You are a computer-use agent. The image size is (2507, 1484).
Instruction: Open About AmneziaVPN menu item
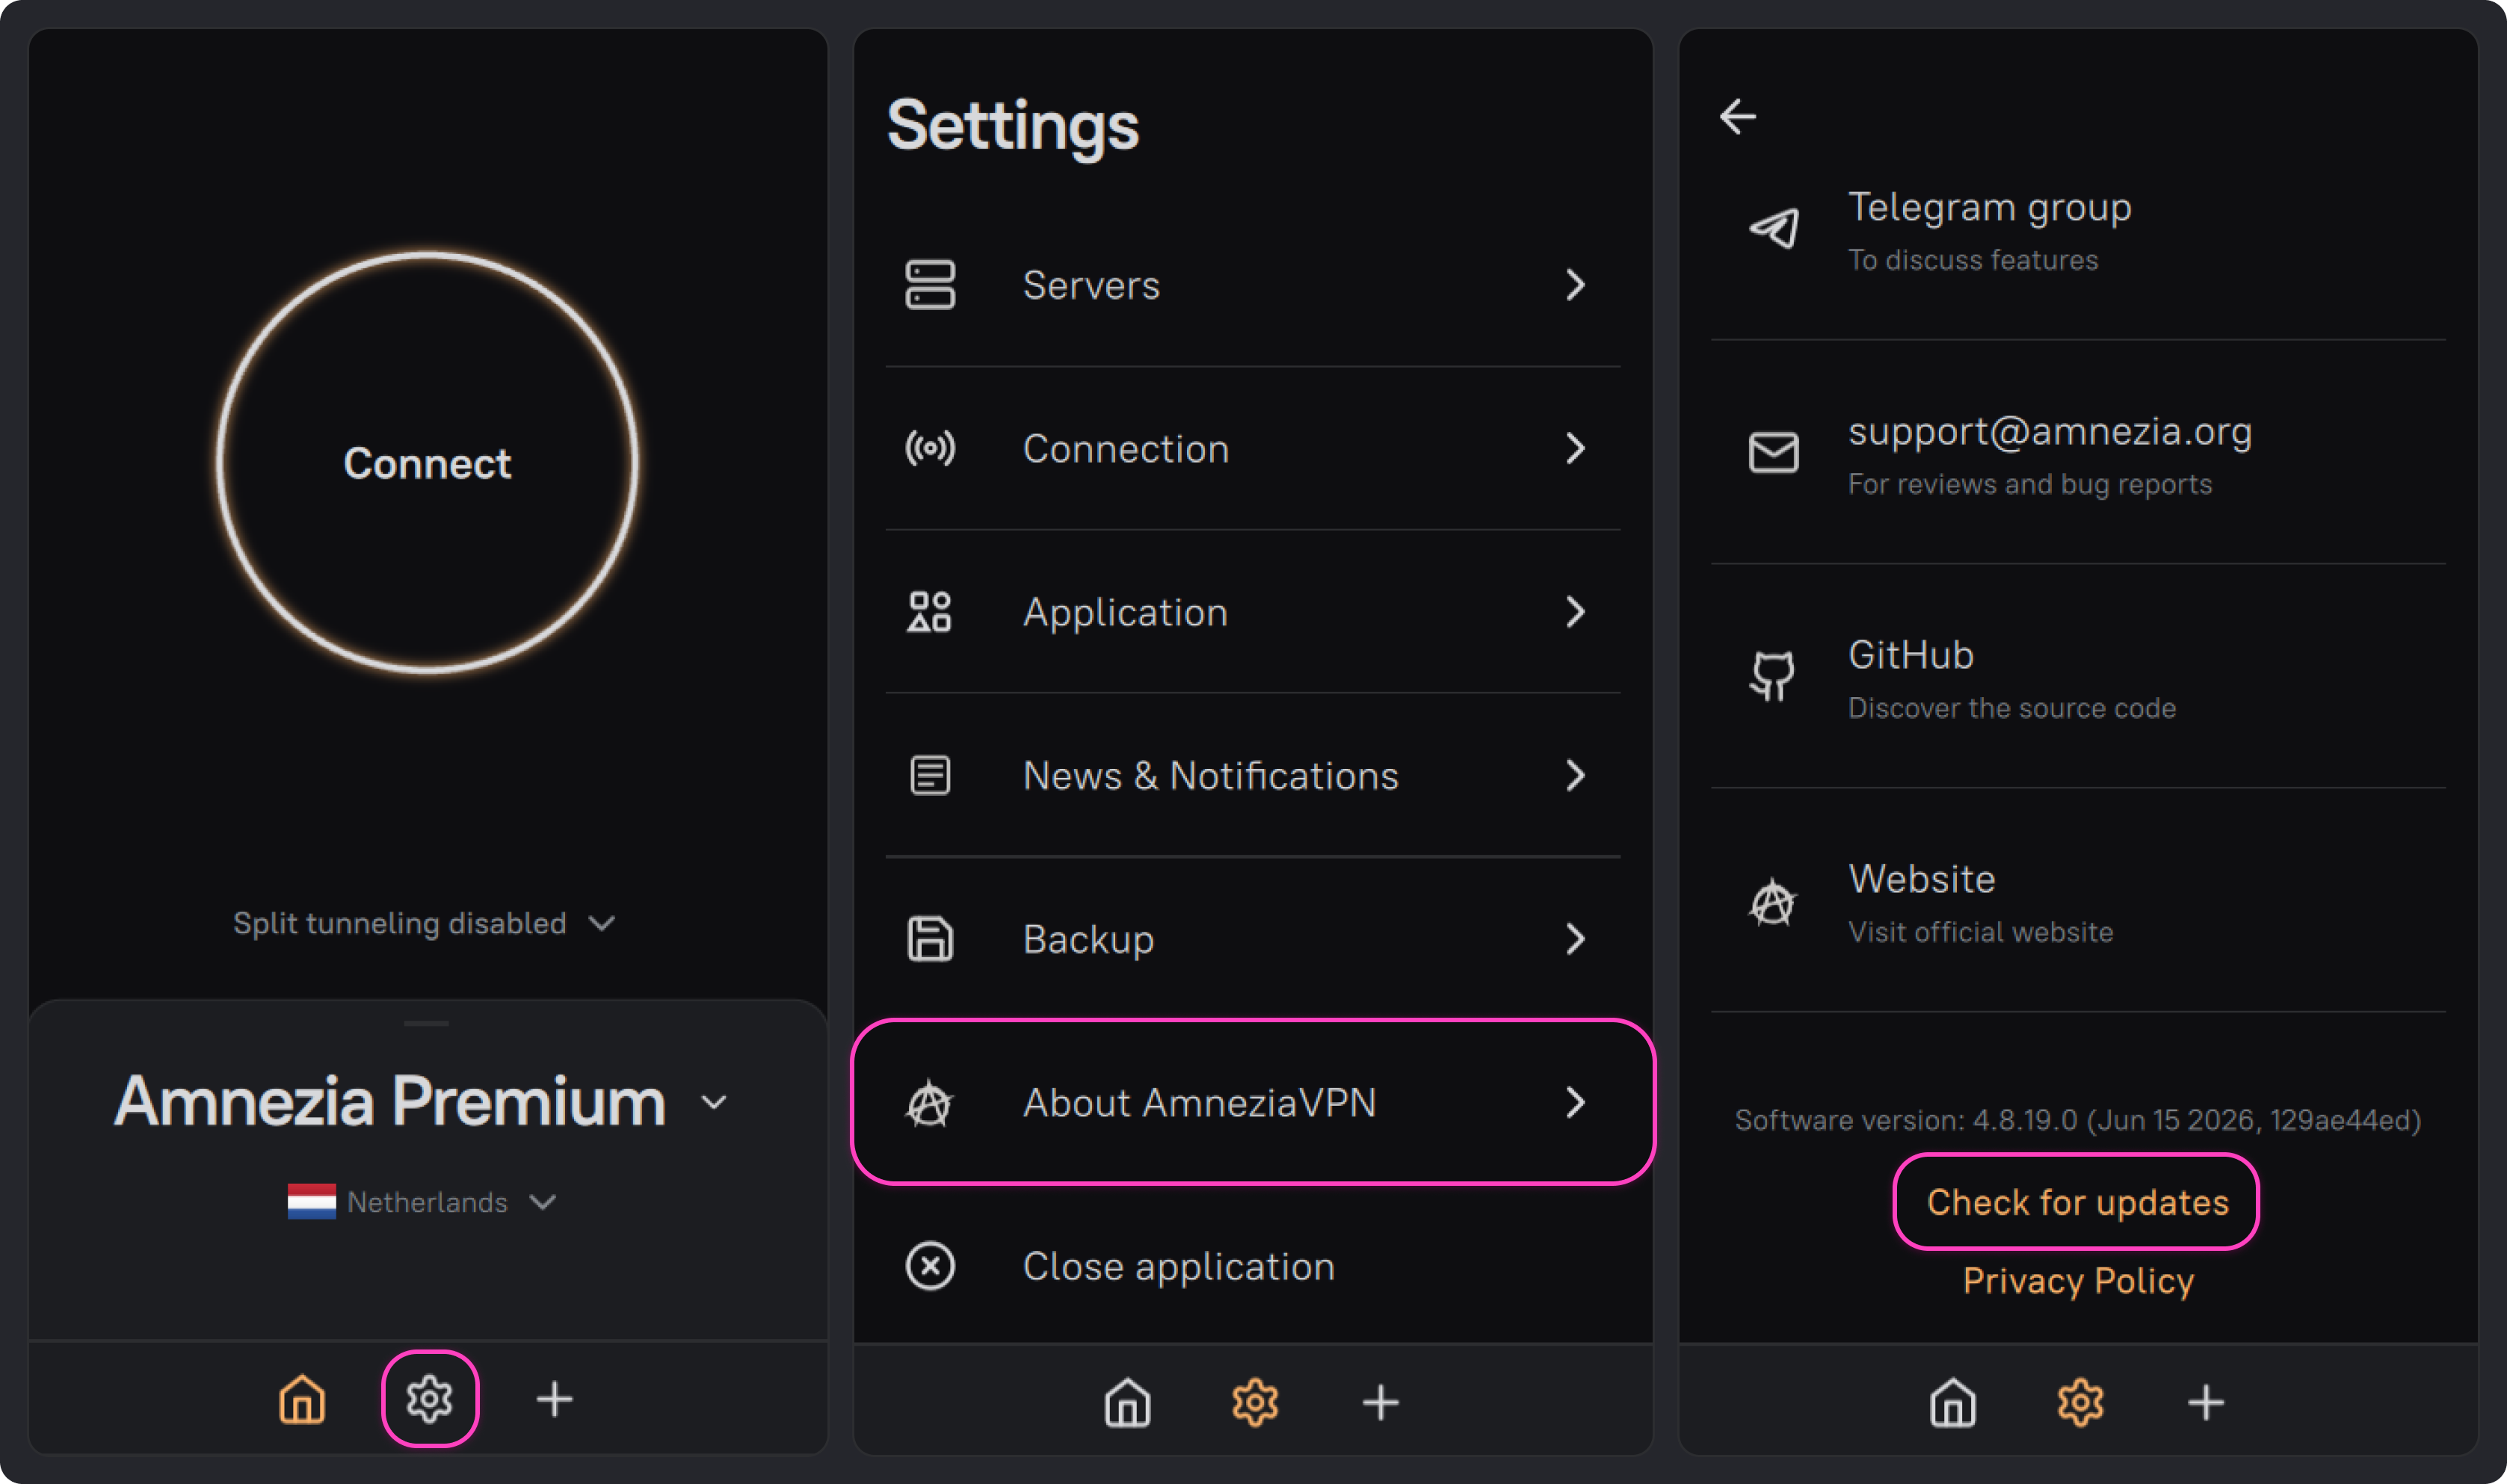tap(1252, 1102)
